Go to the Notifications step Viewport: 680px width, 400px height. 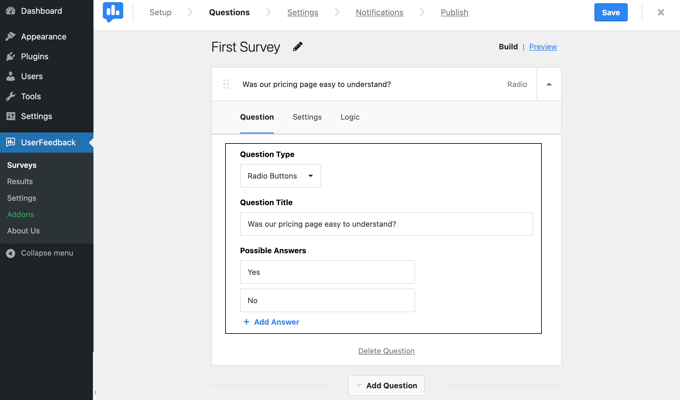[x=379, y=13]
